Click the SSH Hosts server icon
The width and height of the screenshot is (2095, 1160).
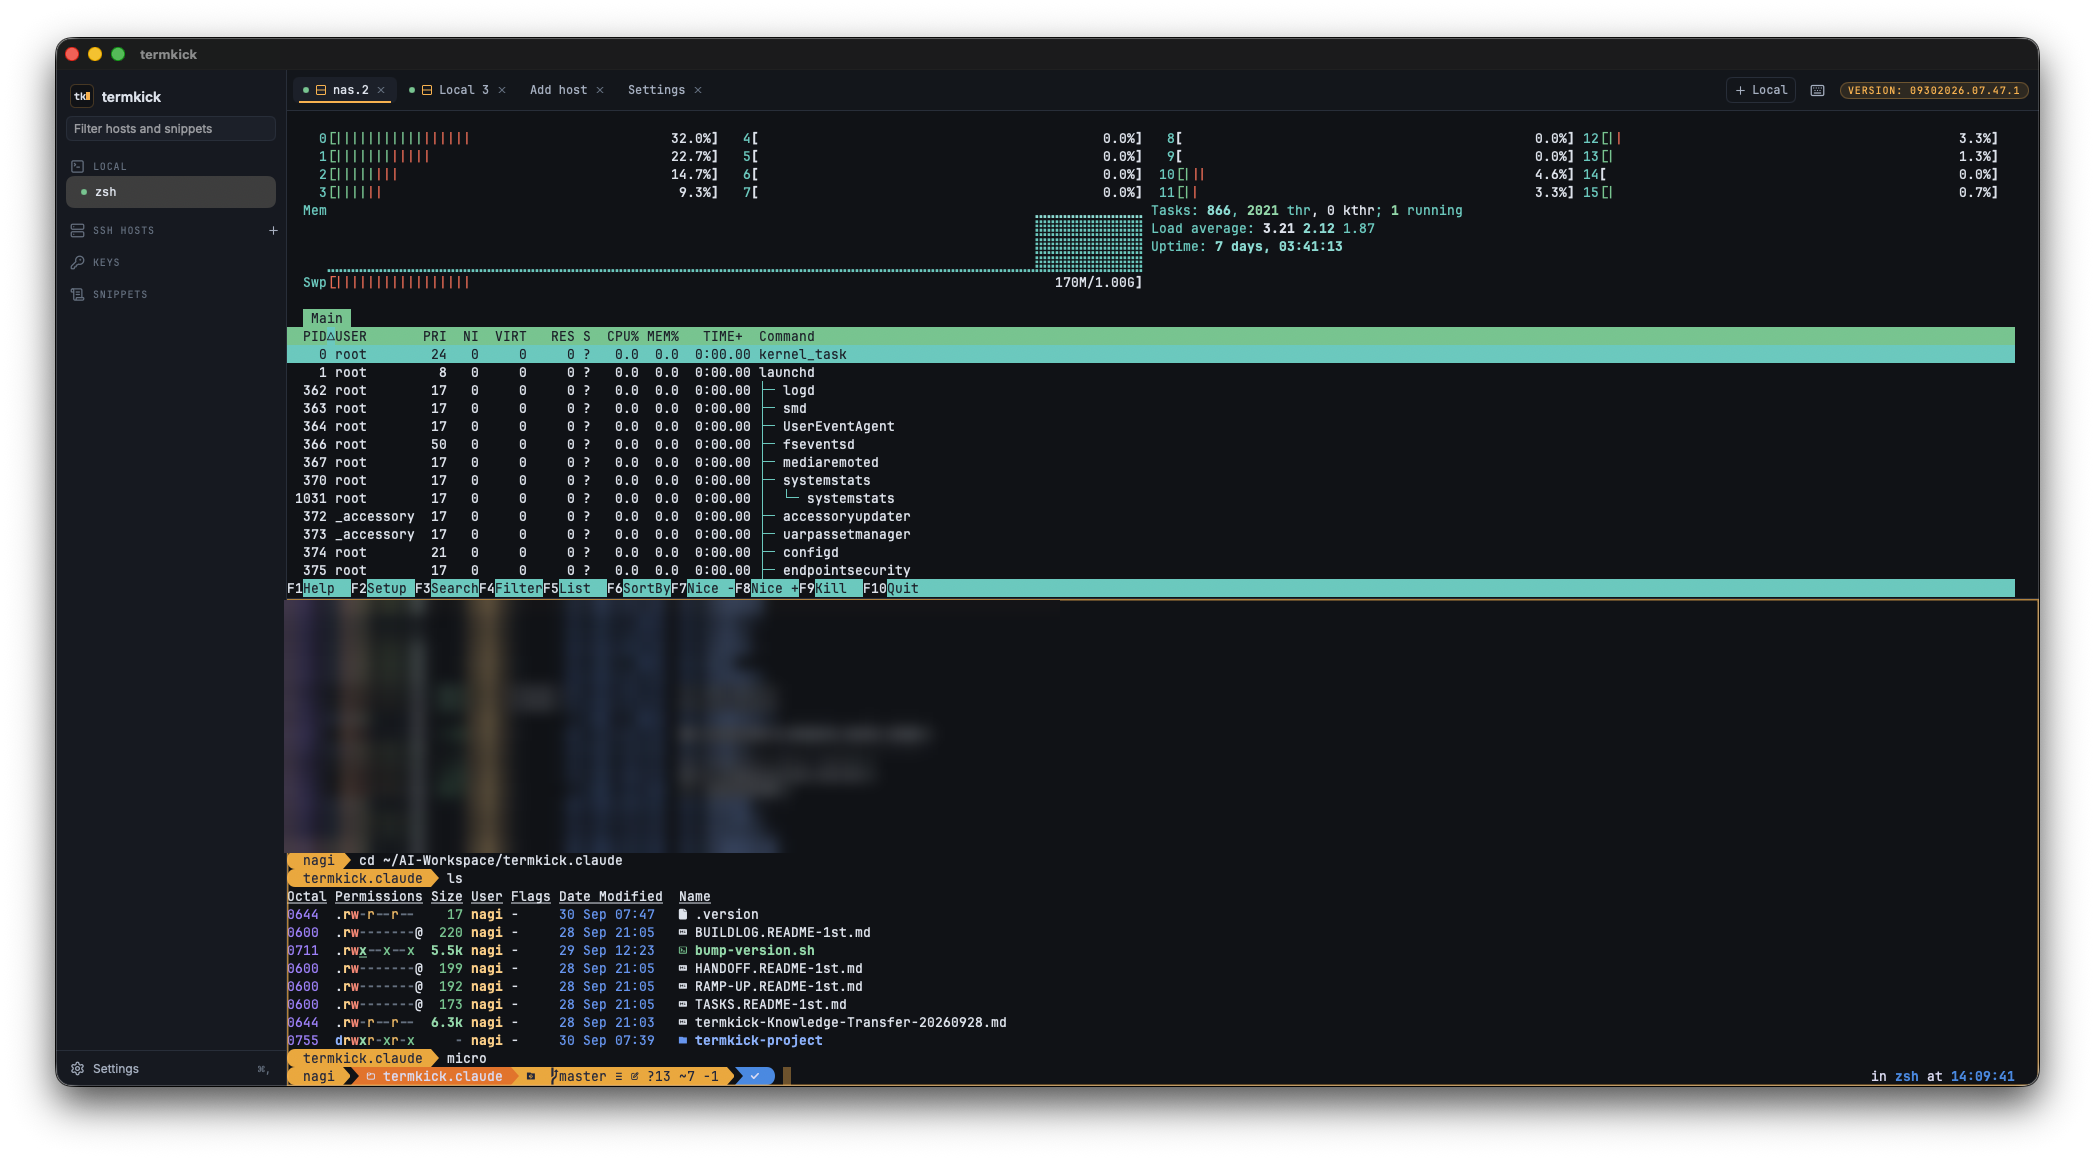point(78,230)
